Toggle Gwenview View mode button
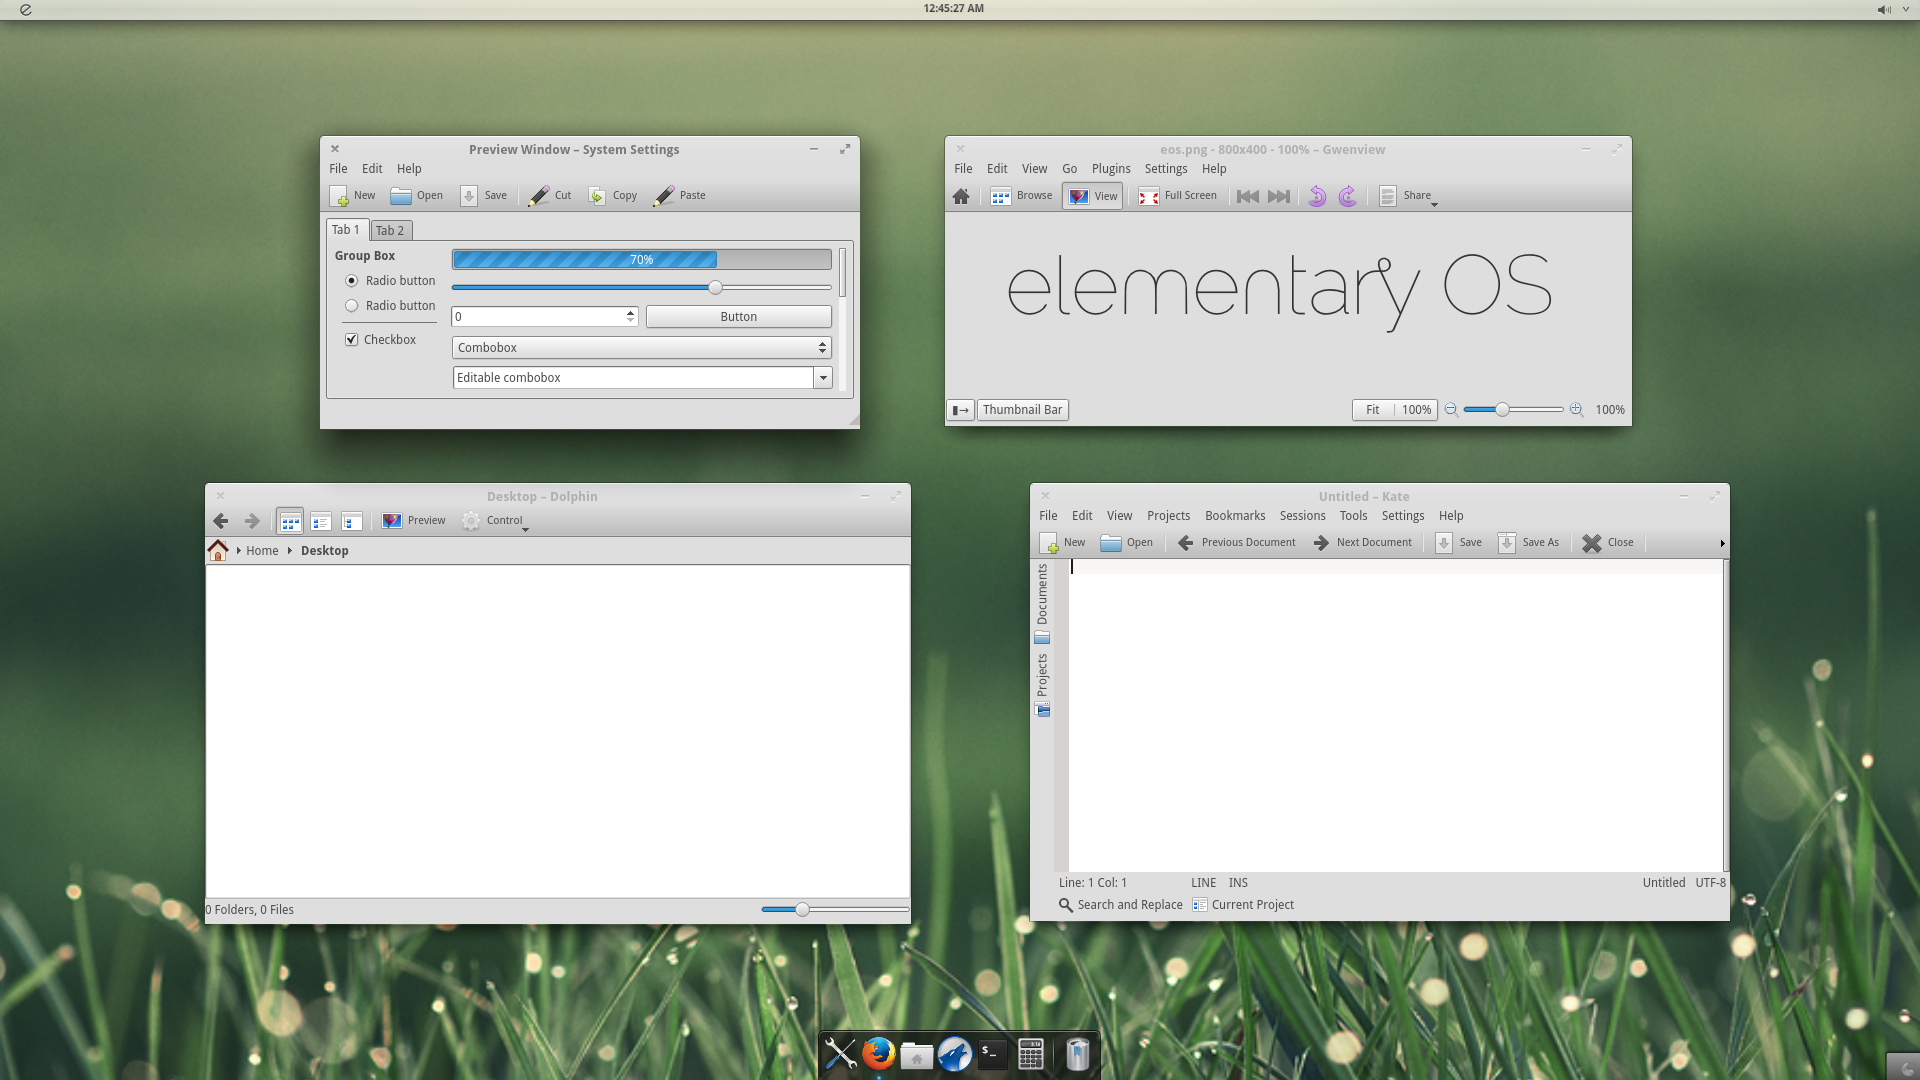1920x1080 pixels. (1093, 196)
